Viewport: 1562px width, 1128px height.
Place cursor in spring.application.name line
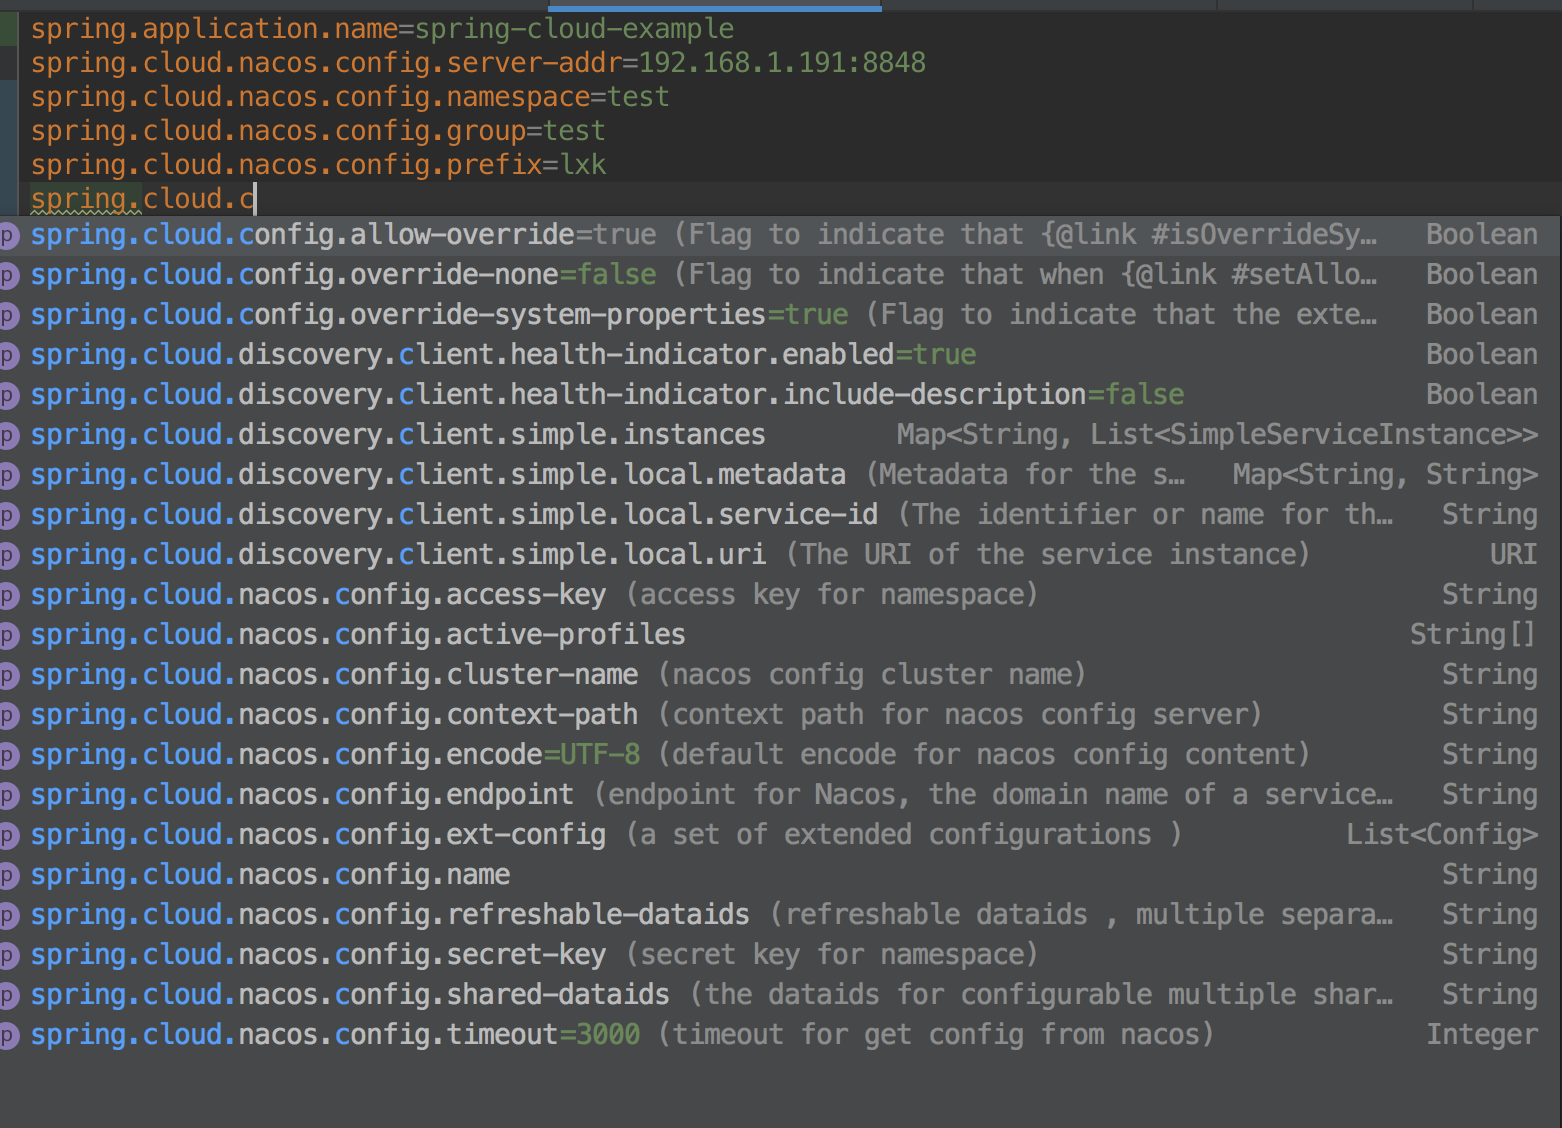[382, 29]
